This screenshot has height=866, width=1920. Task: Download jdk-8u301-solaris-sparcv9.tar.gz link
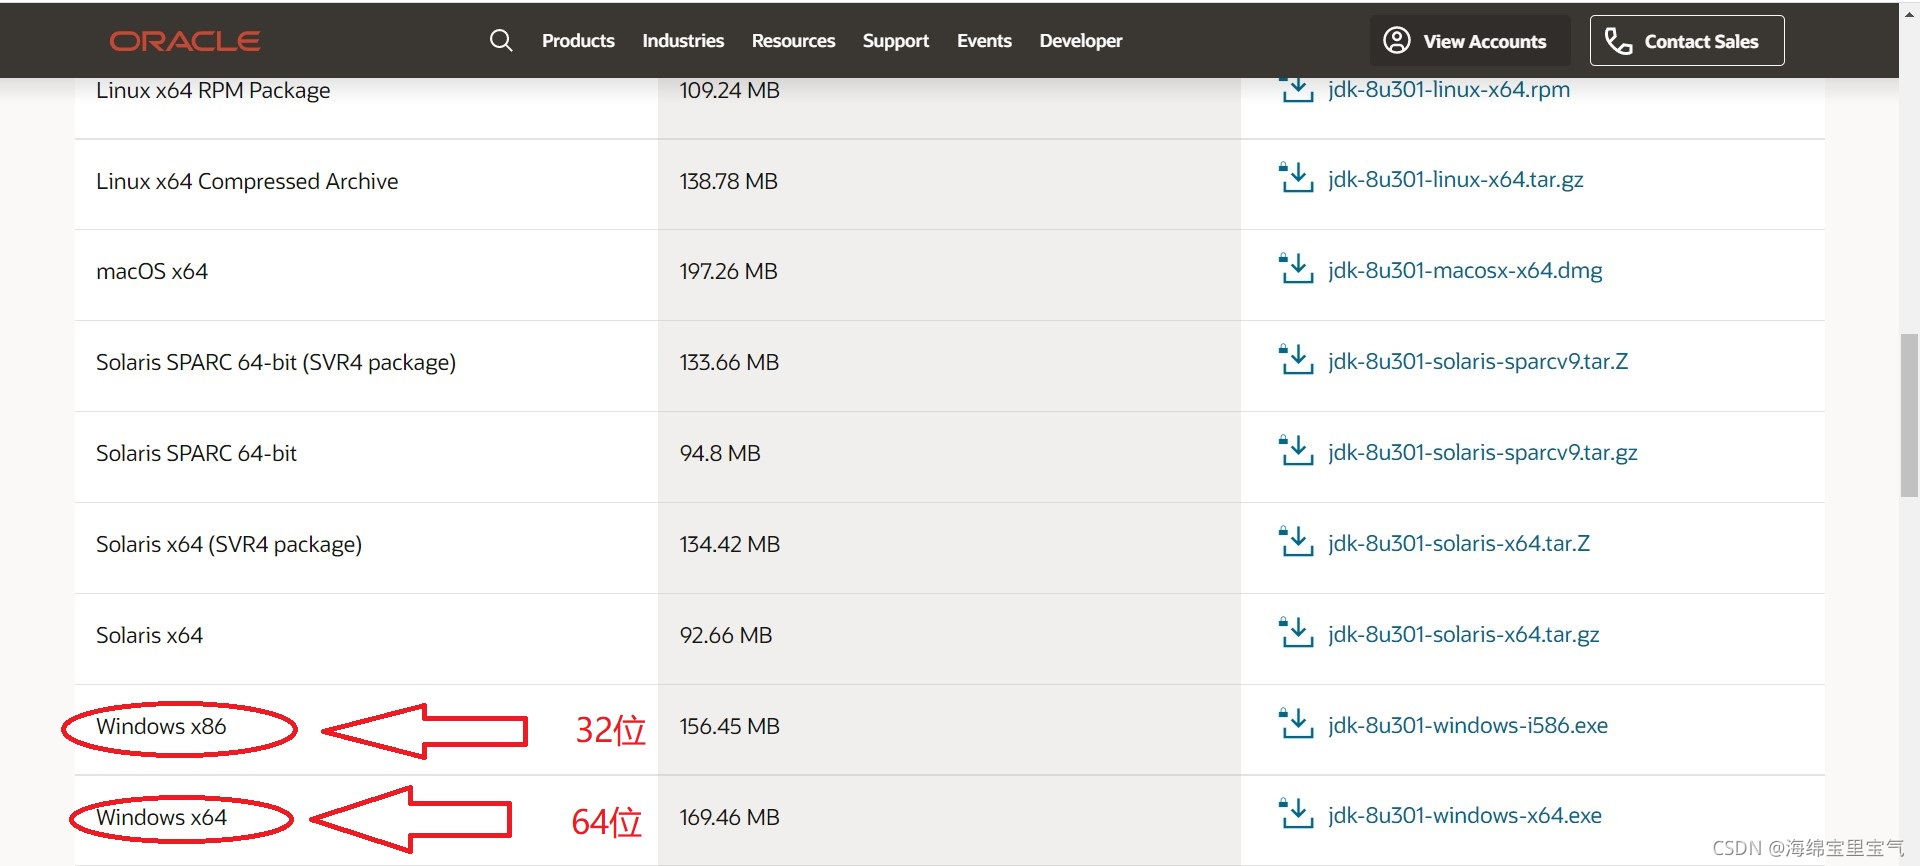pyautogui.click(x=1483, y=452)
